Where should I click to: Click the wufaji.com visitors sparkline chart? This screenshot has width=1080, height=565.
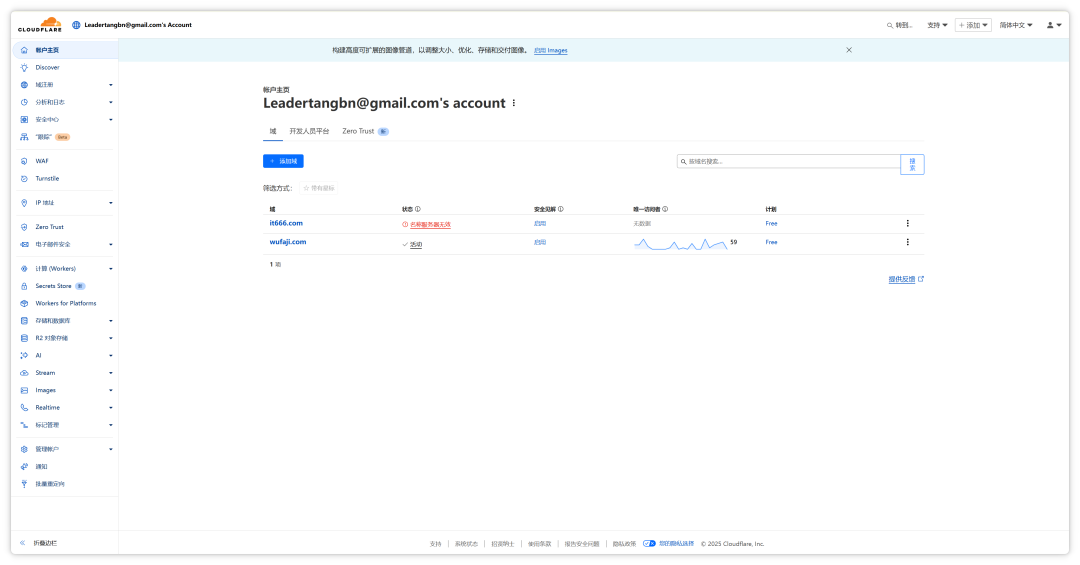pos(681,244)
